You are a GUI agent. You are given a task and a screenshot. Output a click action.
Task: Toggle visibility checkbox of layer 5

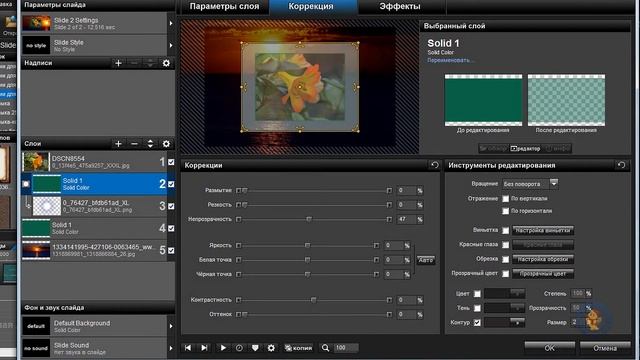pyautogui.click(x=171, y=251)
